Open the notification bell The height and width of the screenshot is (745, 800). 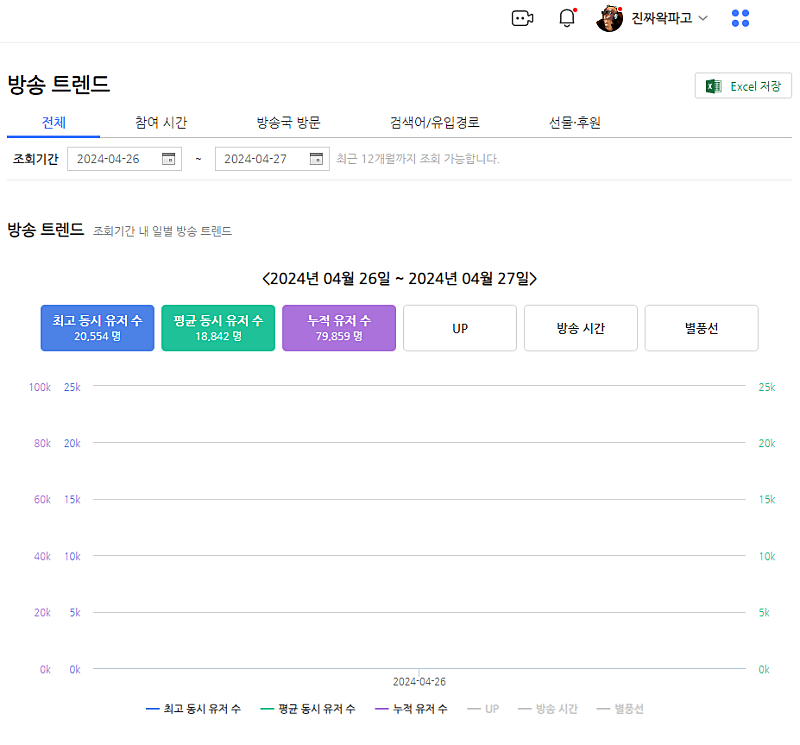[567, 18]
